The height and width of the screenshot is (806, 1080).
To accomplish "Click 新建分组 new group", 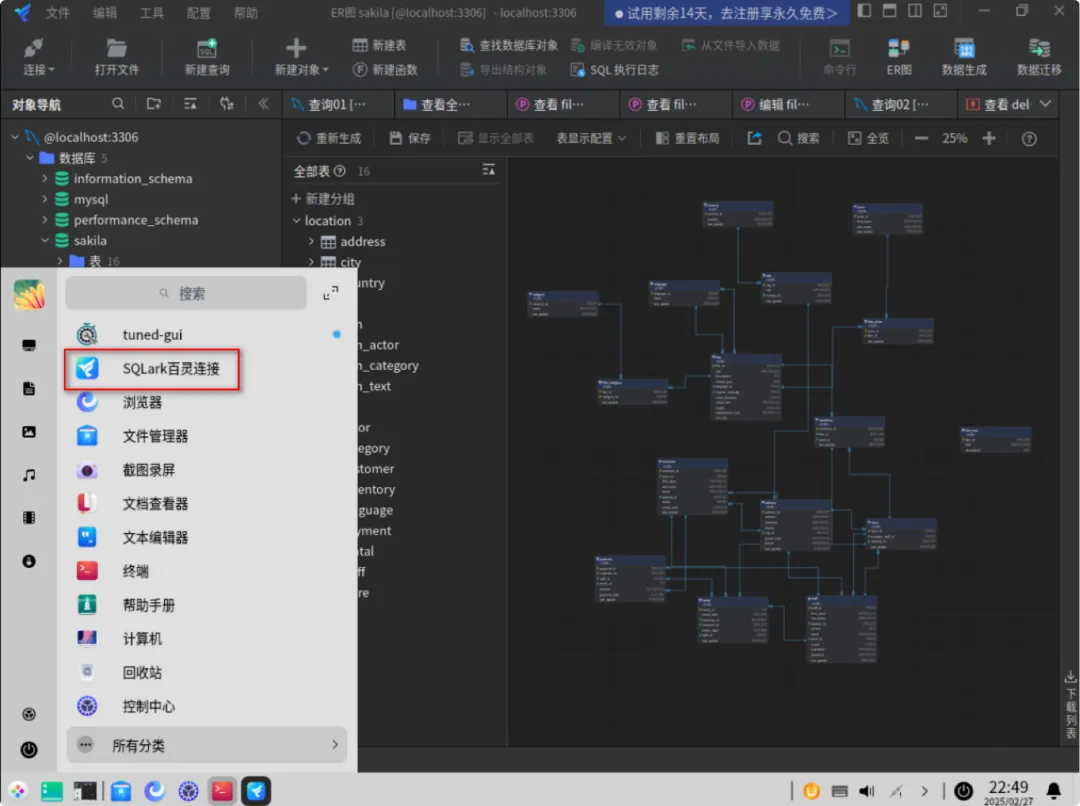I will pos(322,199).
